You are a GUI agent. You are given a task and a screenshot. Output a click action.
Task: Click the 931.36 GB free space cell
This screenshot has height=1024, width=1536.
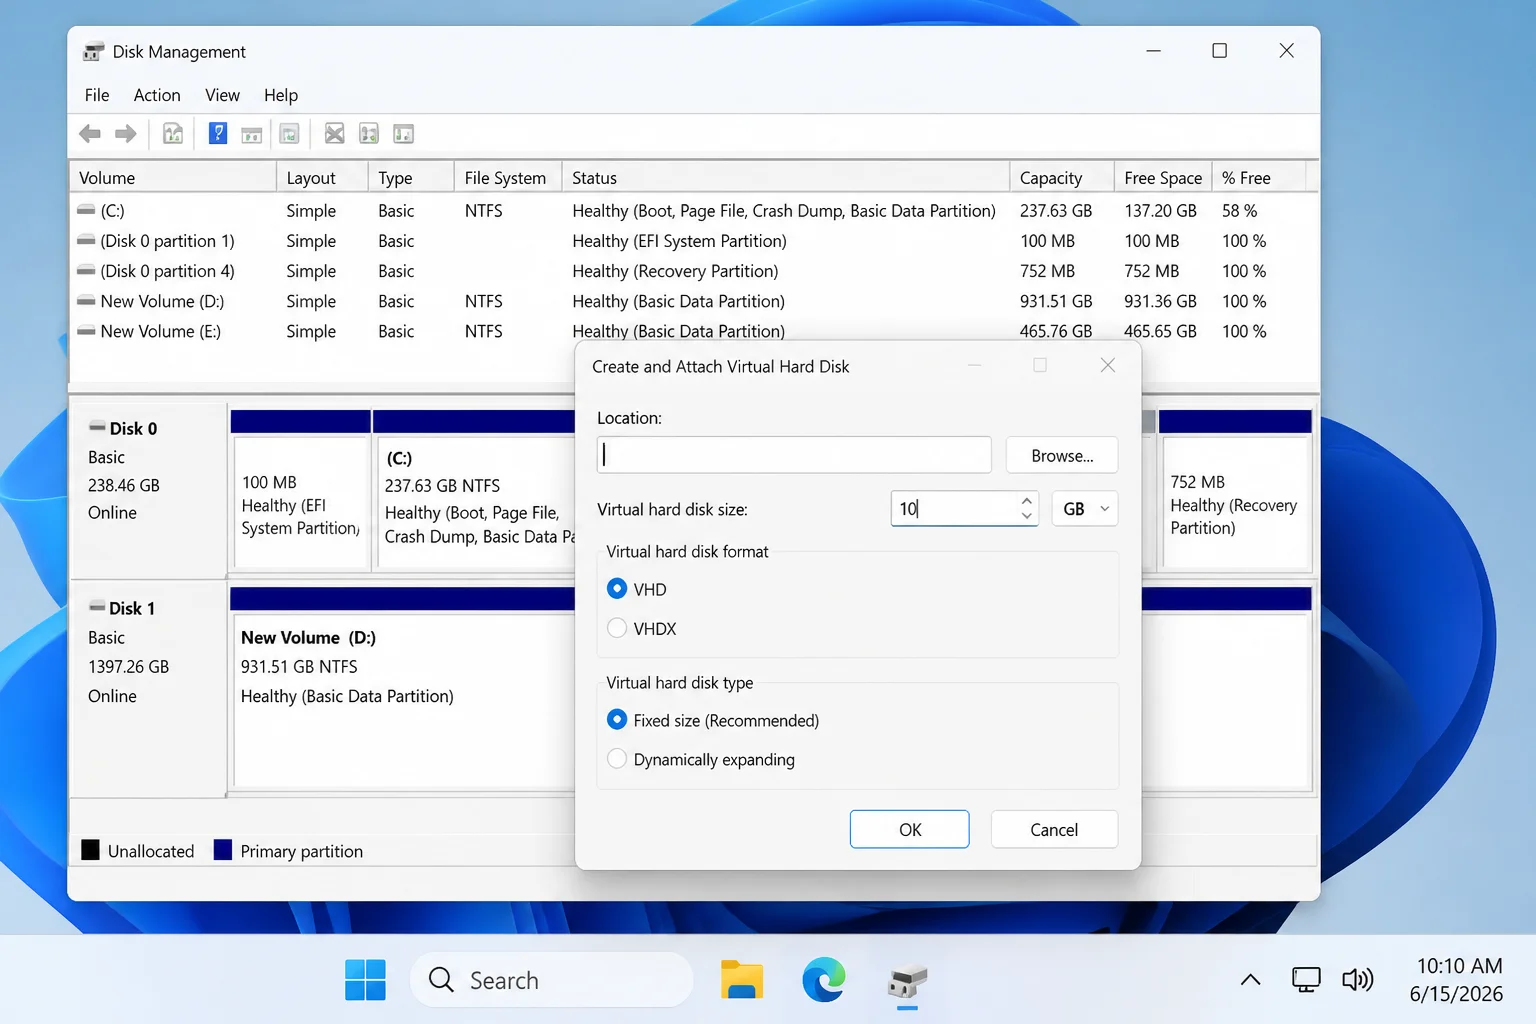1160,301
